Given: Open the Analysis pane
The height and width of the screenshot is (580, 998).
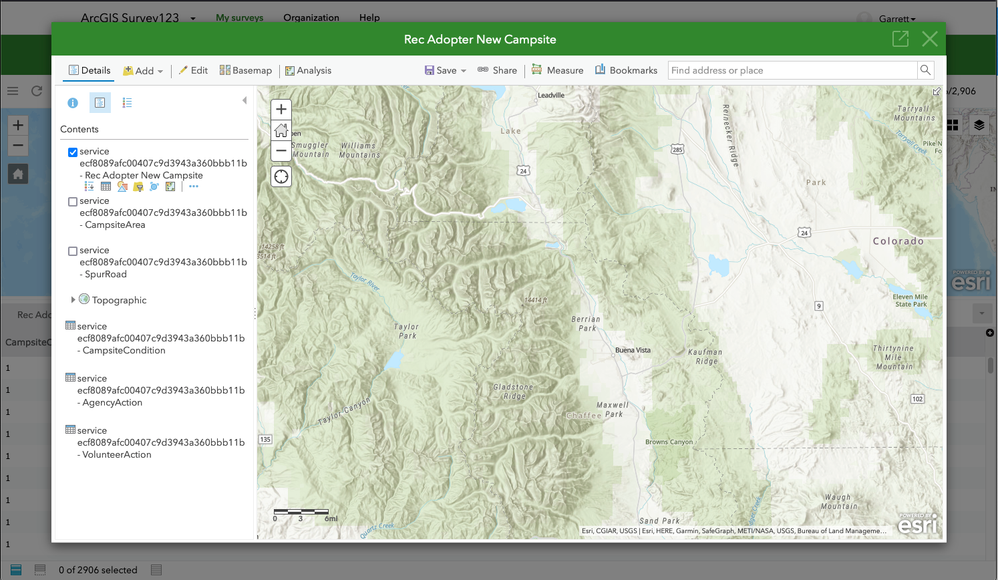Looking at the screenshot, I should coord(308,71).
